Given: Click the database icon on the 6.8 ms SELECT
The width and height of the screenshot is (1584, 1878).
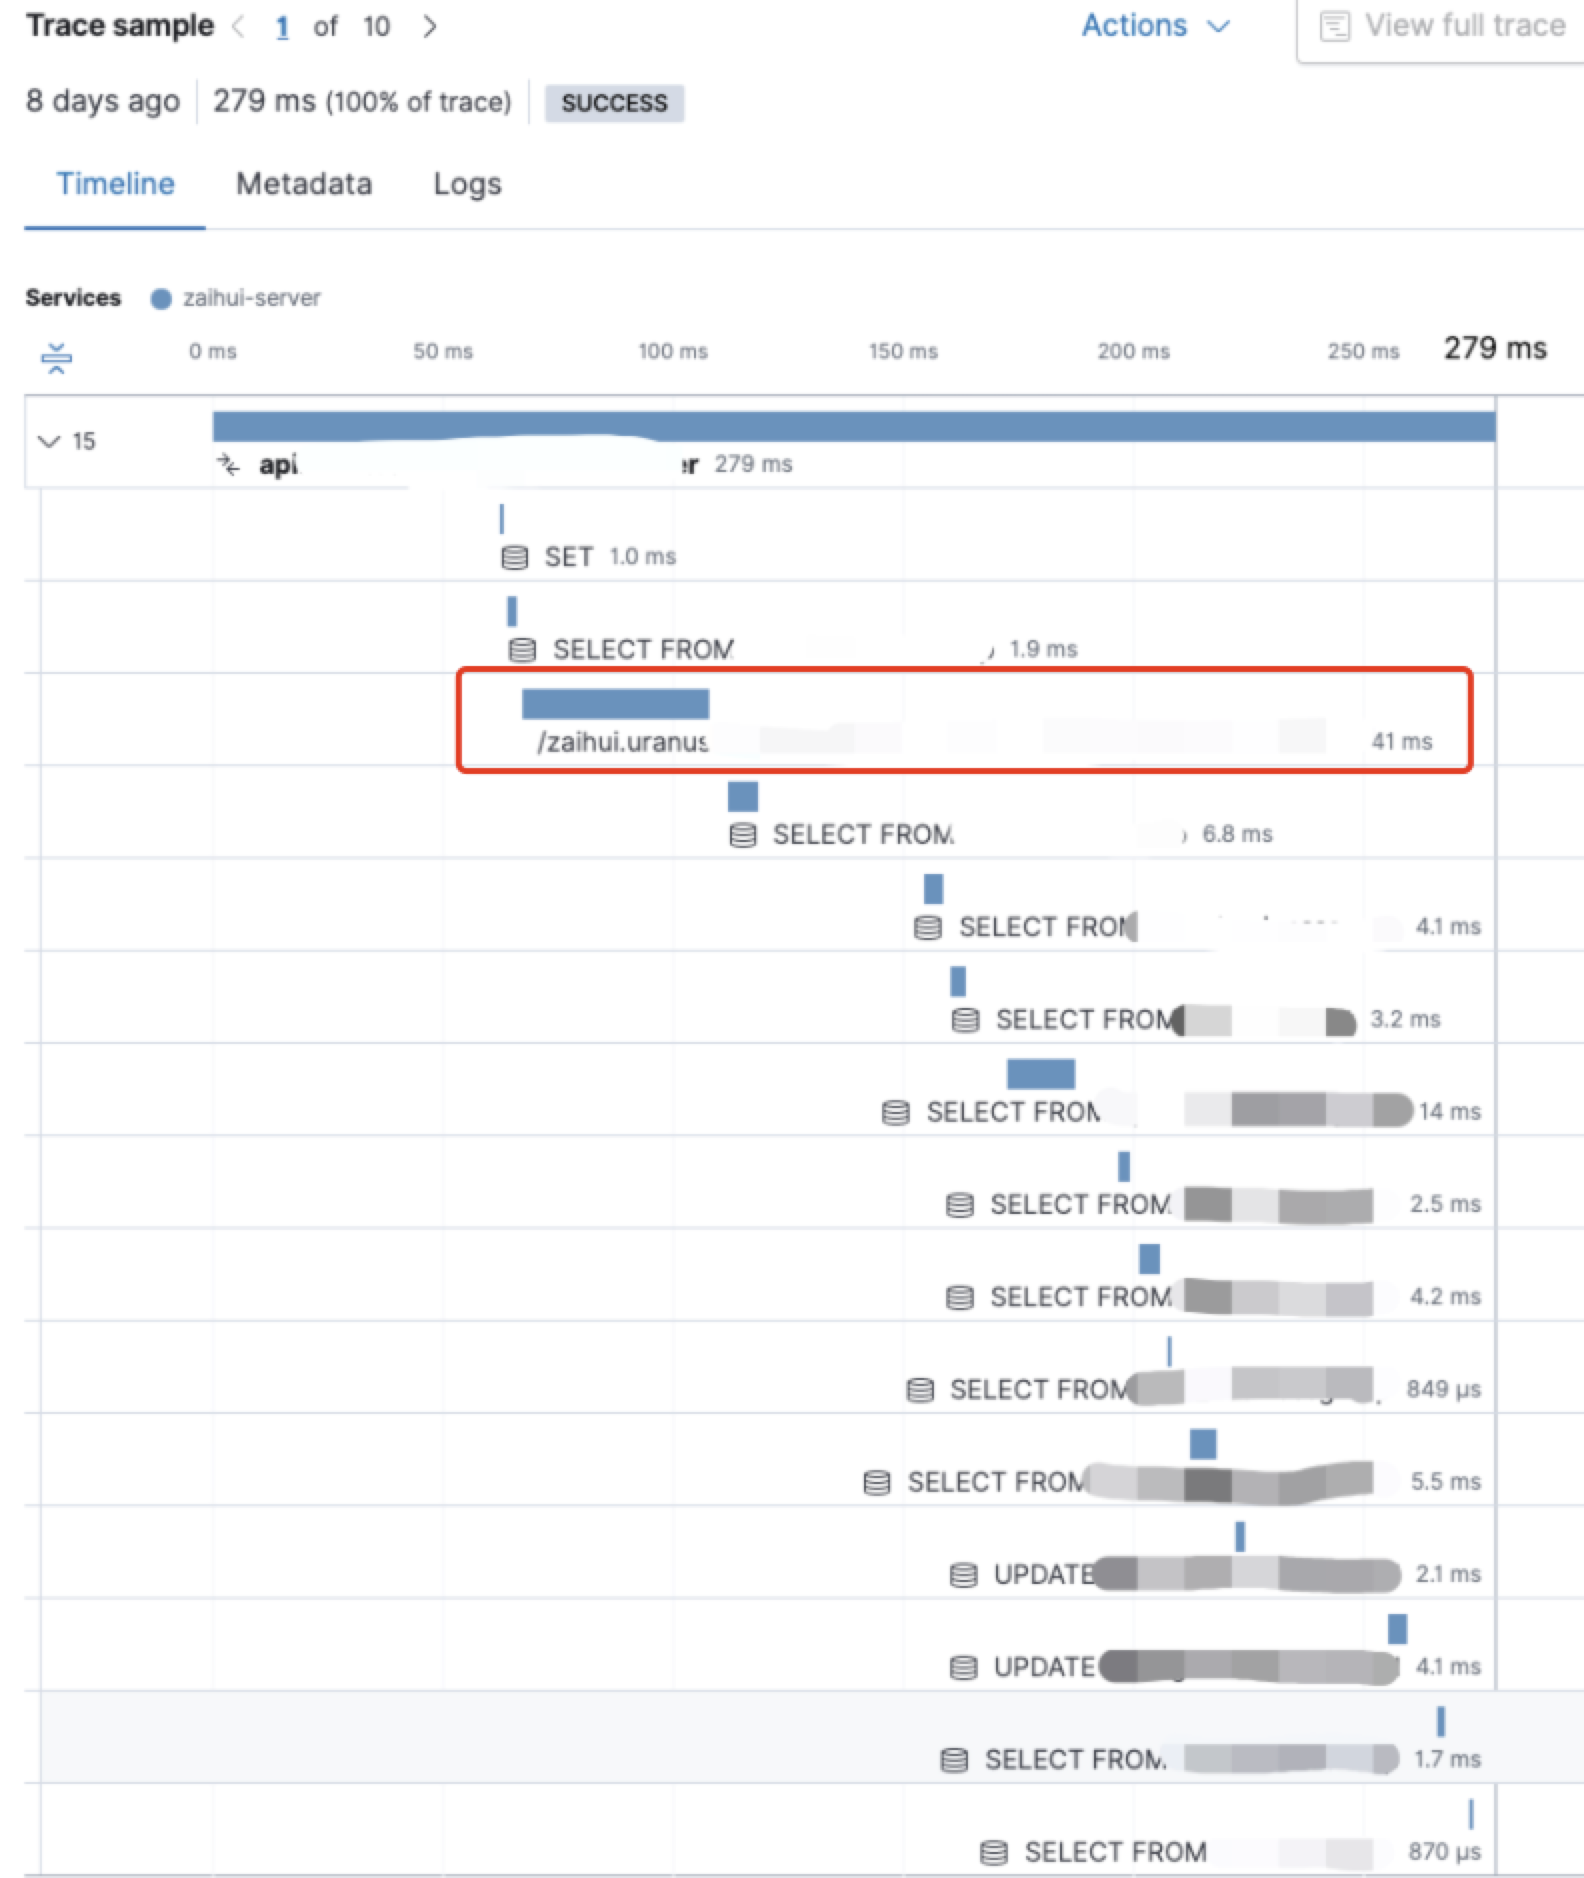Looking at the screenshot, I should pyautogui.click(x=742, y=835).
